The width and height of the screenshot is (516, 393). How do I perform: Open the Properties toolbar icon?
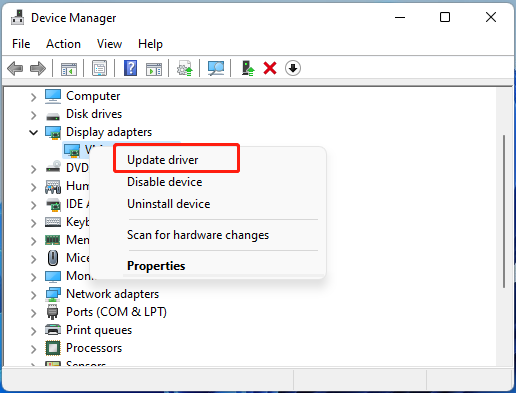[x=99, y=69]
